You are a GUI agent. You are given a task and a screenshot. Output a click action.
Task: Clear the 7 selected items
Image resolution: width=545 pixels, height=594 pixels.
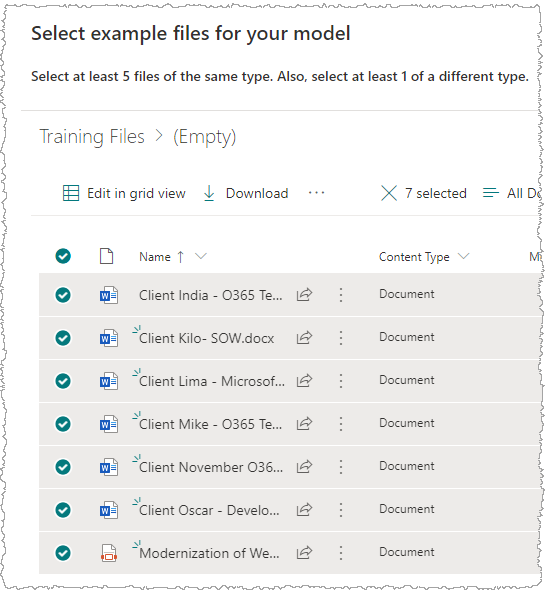point(389,193)
